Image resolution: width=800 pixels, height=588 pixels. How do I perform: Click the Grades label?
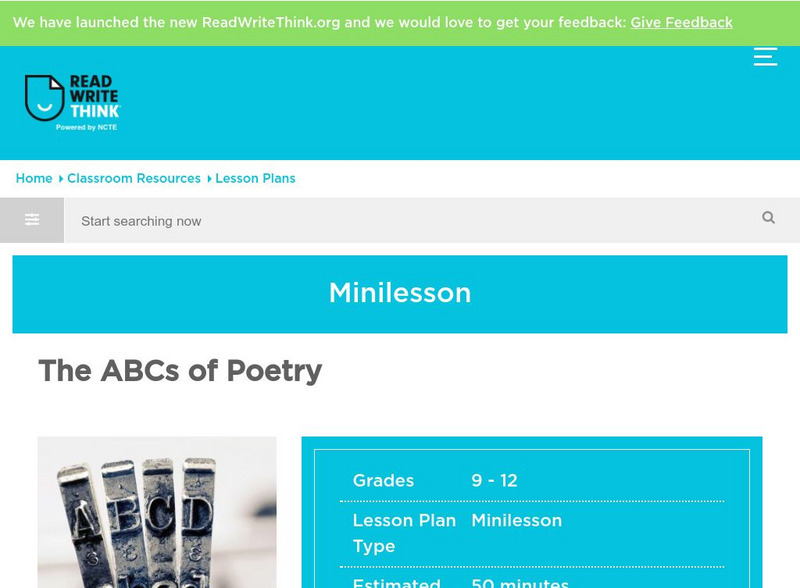pos(383,480)
